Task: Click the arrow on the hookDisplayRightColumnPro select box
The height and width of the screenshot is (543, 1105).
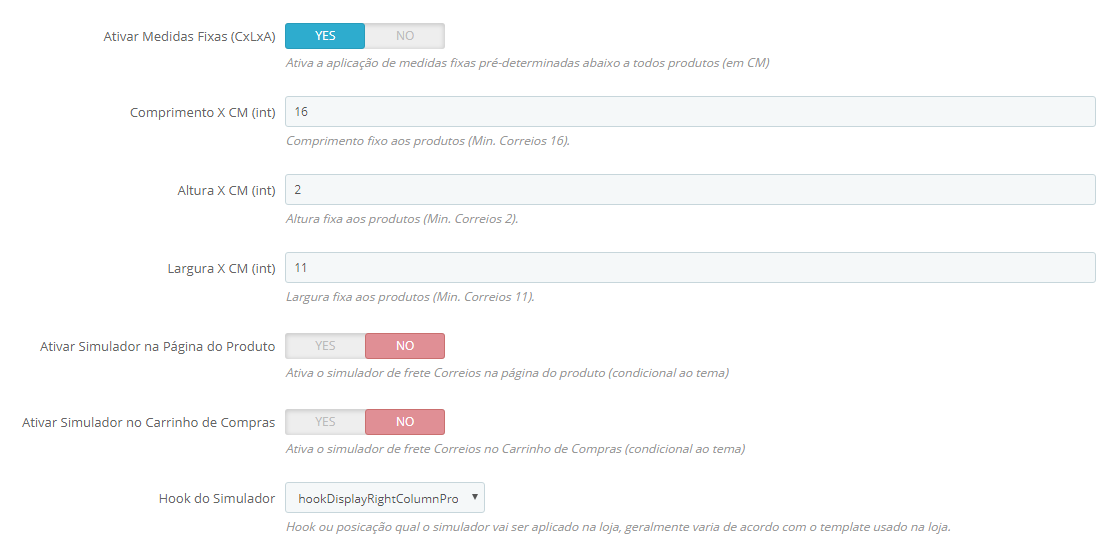Action: point(476,497)
